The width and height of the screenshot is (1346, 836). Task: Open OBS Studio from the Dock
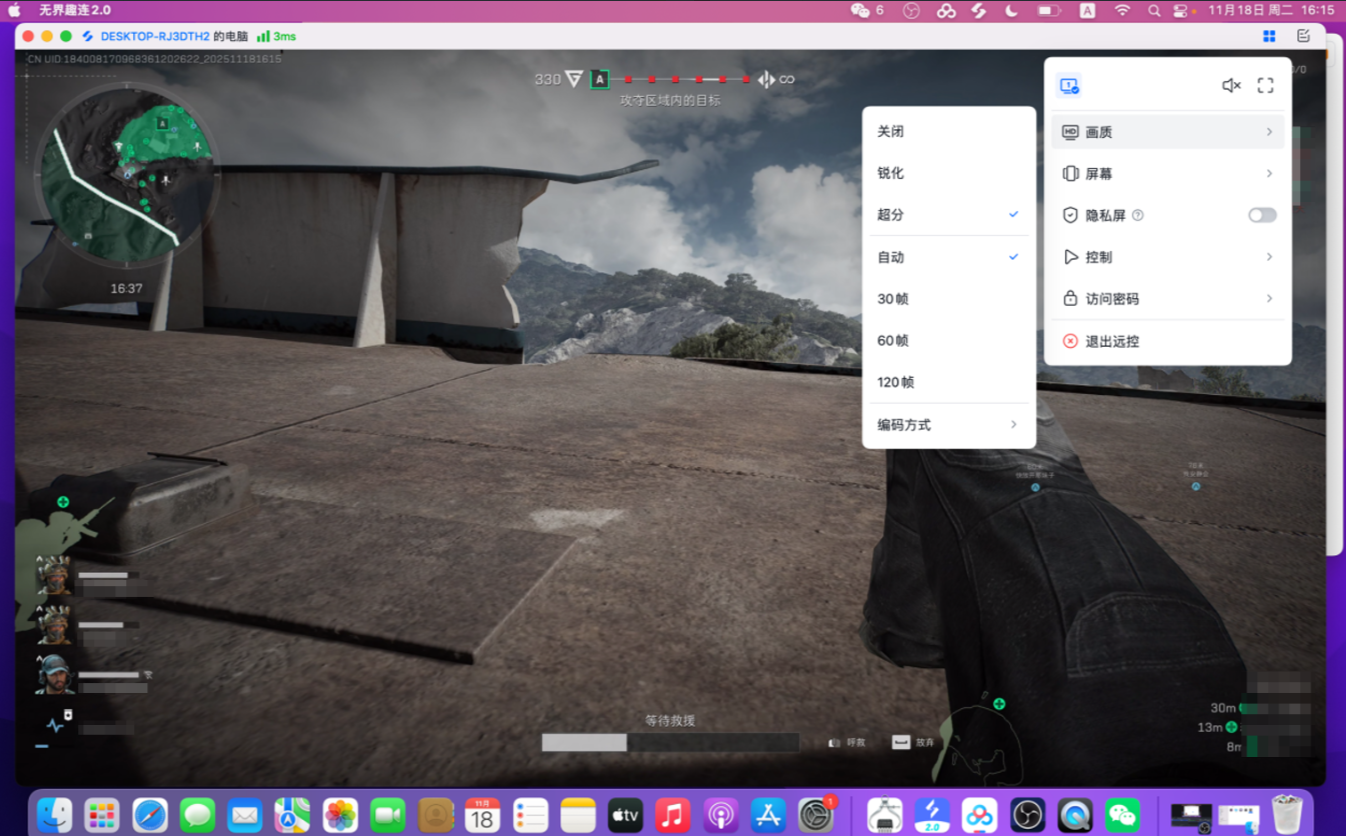coord(1027,814)
